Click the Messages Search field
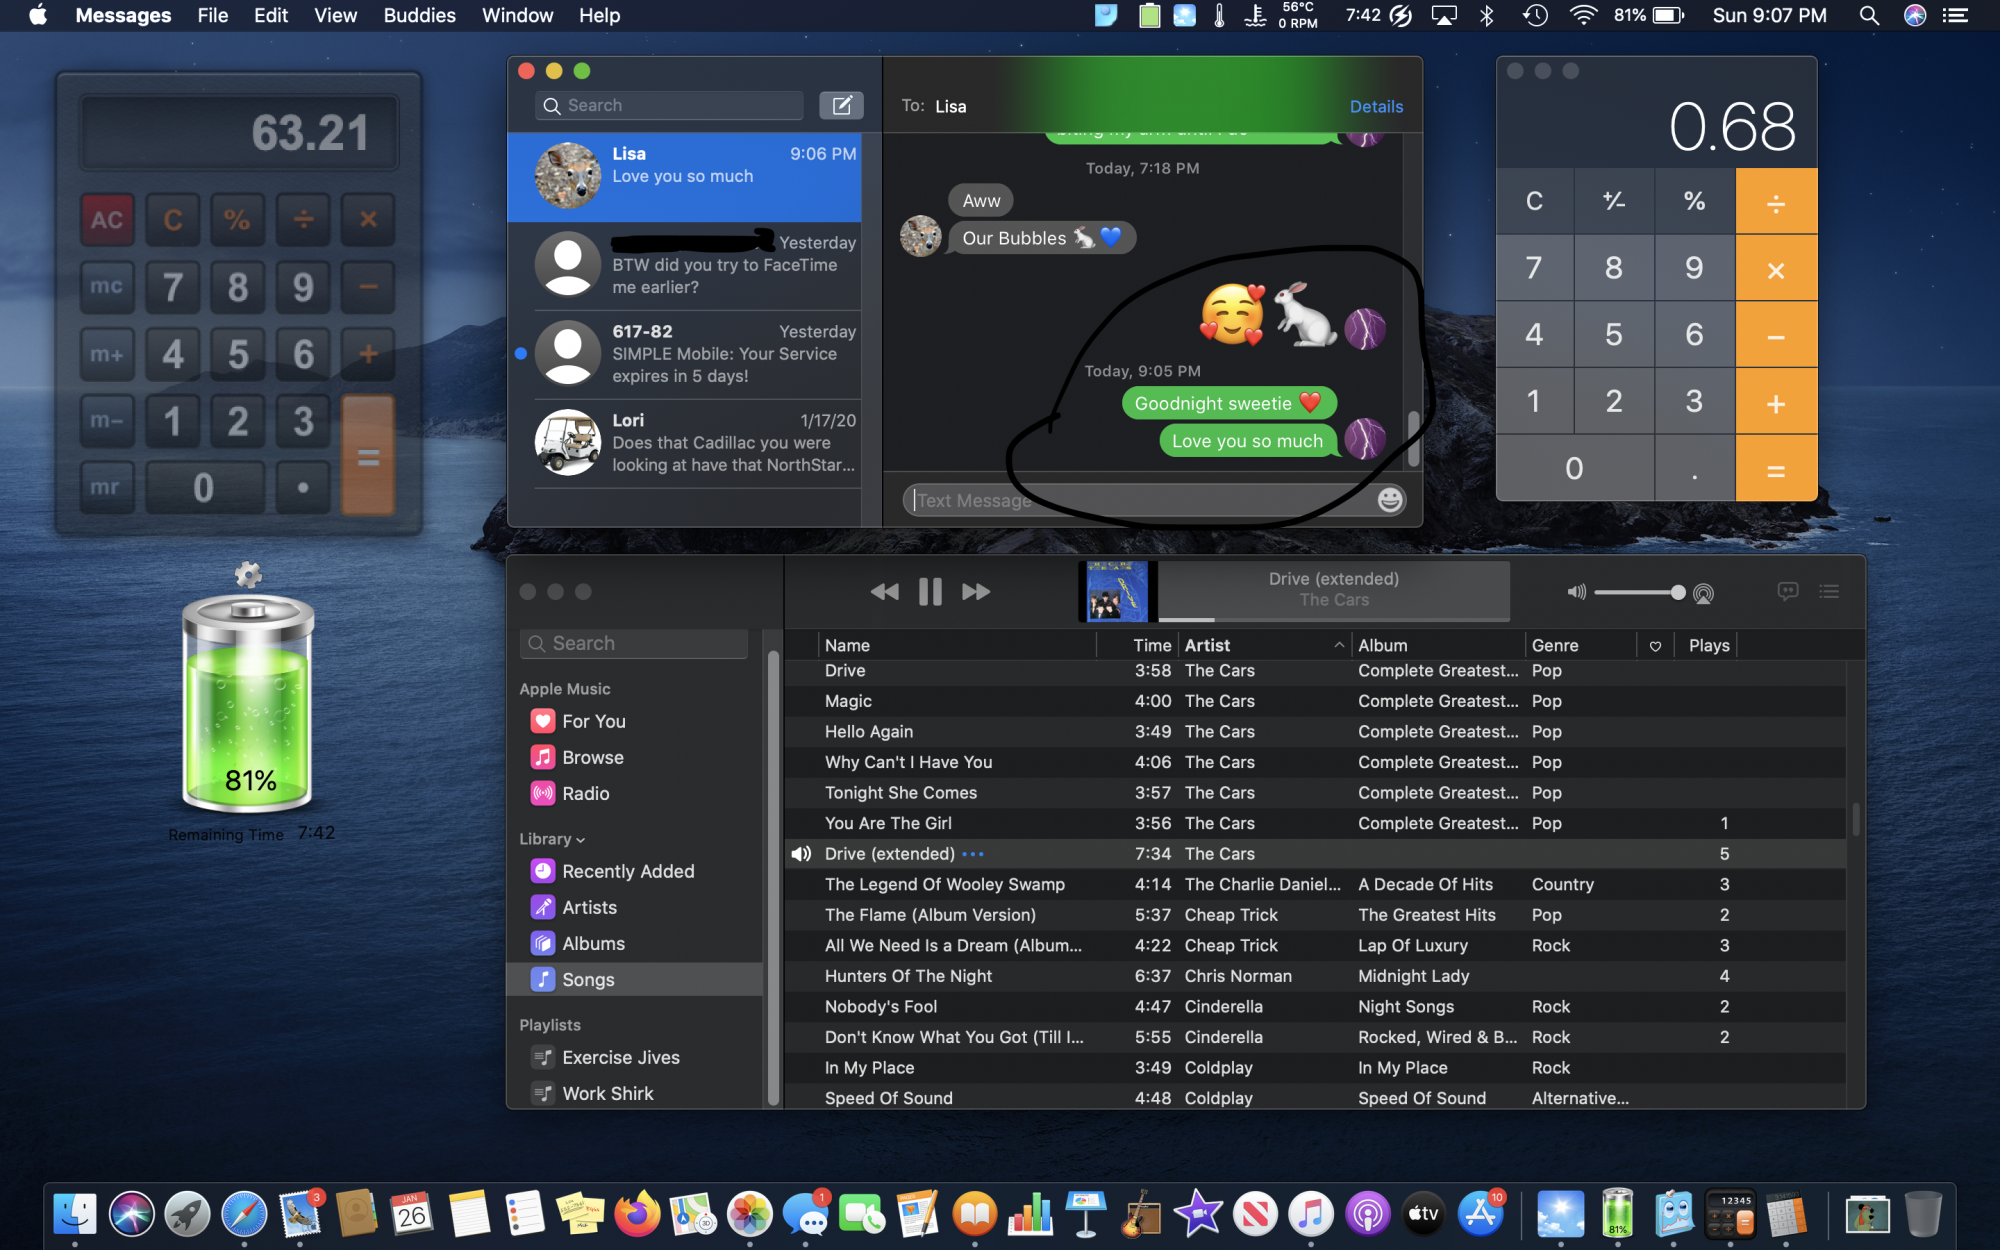This screenshot has width=2000, height=1250. coord(670,105)
